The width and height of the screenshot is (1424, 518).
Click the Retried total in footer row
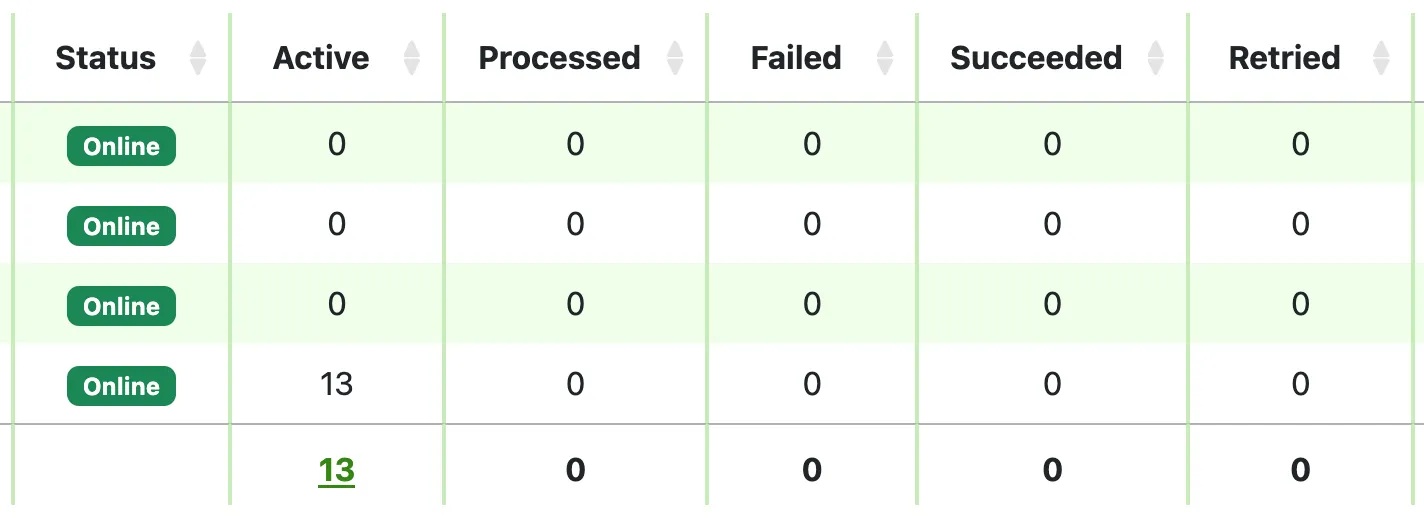(1300, 470)
